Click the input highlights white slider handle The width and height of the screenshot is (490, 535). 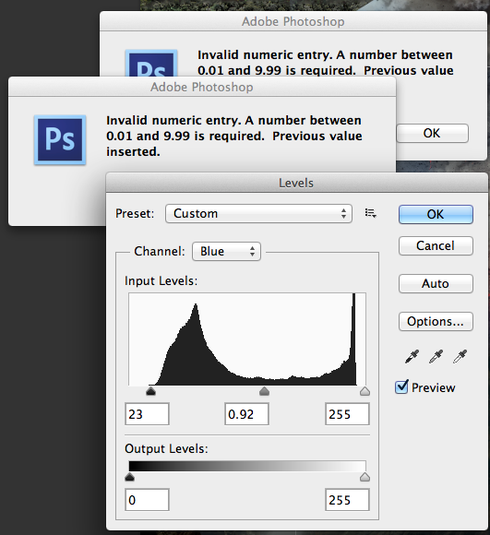coord(365,391)
